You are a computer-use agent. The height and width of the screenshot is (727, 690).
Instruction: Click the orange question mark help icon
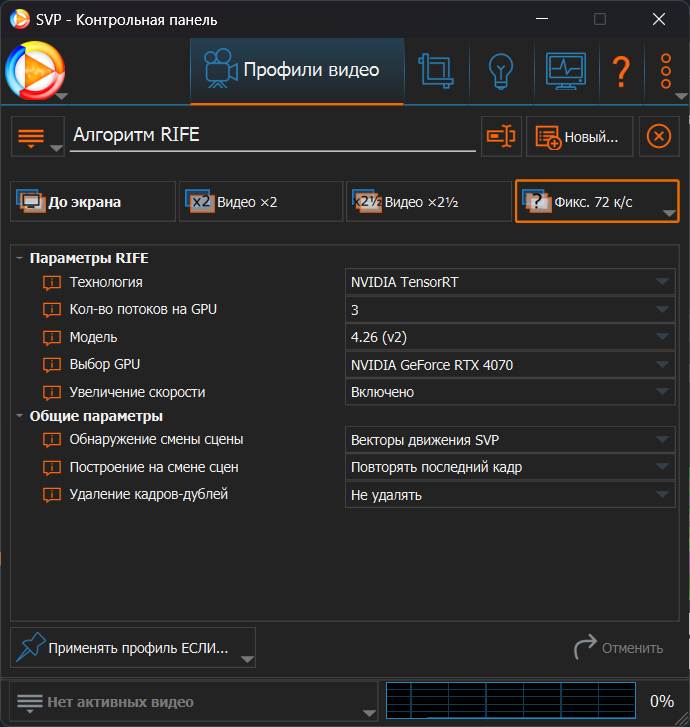[x=621, y=71]
